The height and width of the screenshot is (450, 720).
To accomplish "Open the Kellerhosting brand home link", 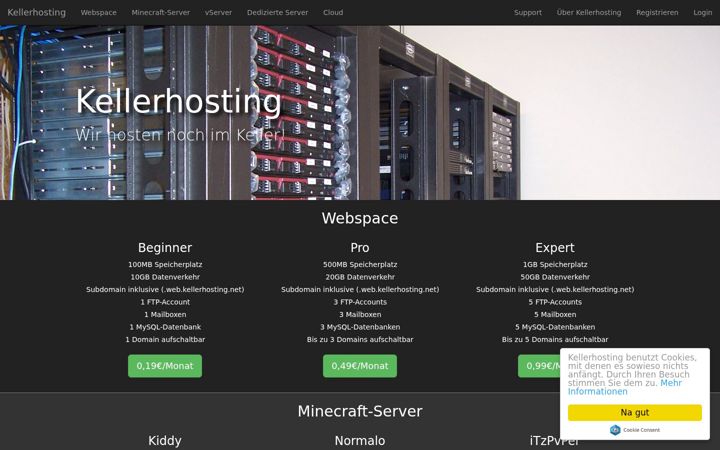I will [36, 12].
